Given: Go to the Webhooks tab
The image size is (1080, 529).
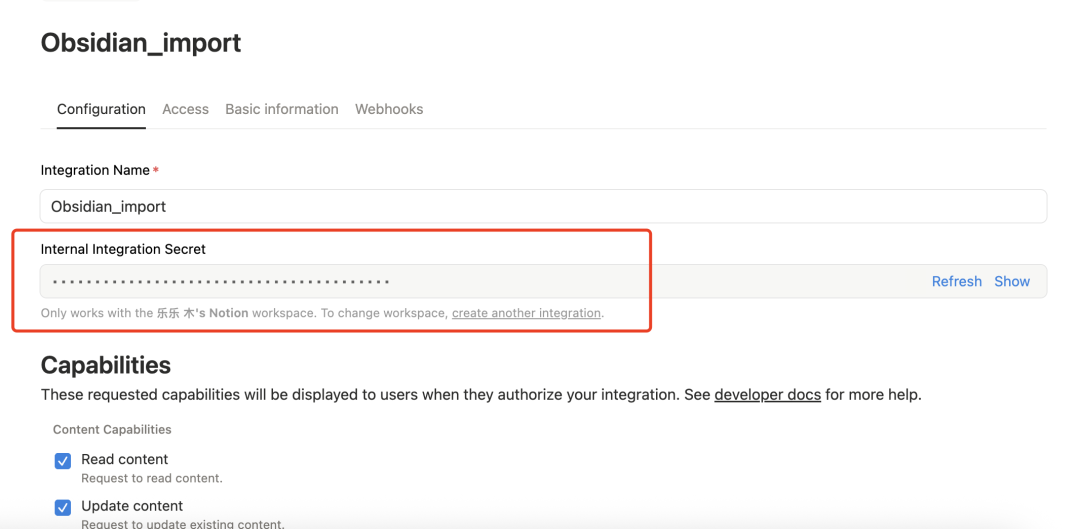Looking at the screenshot, I should [x=389, y=109].
